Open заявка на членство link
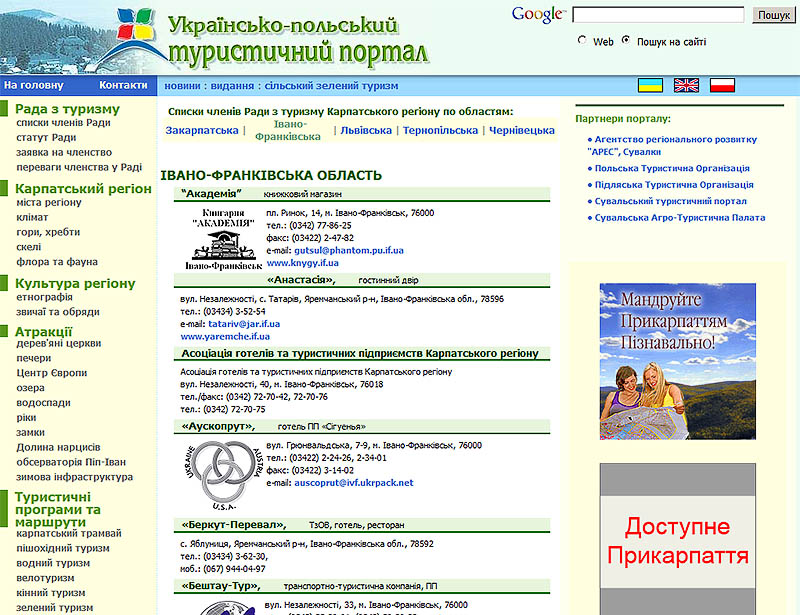800x615 pixels. 64,152
